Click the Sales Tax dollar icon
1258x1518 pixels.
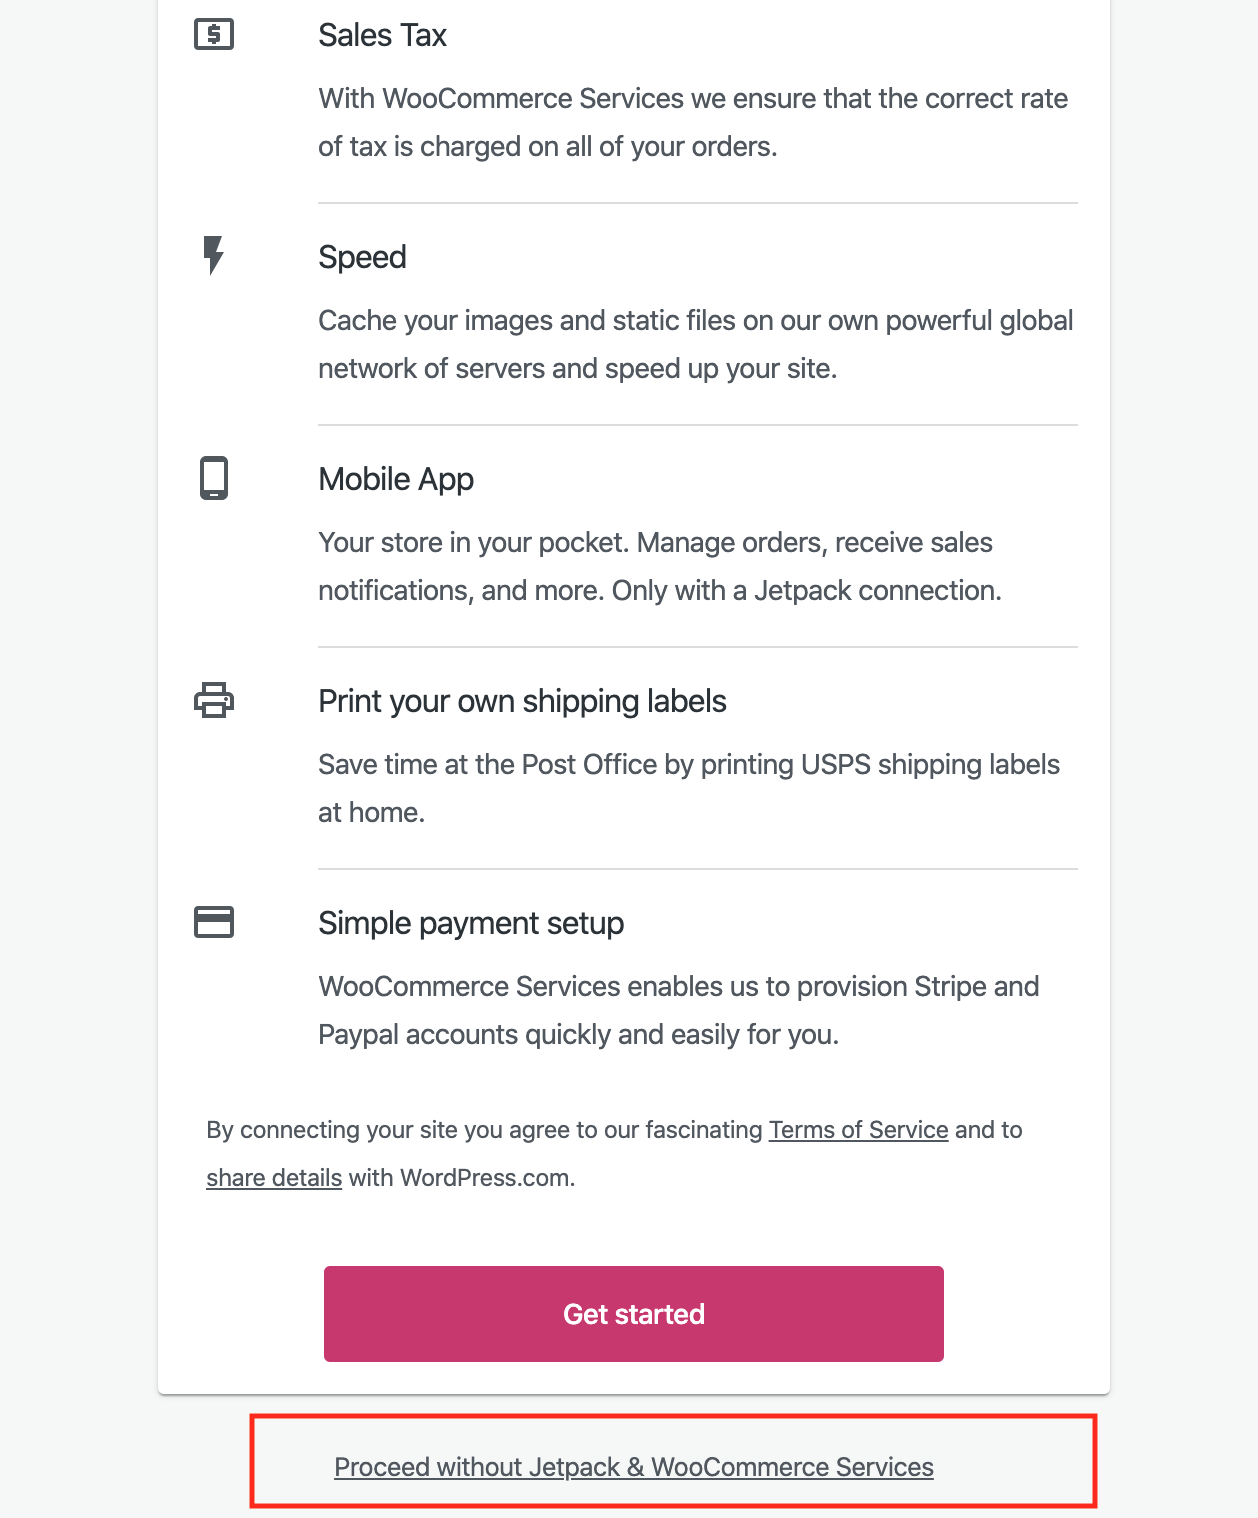pyautogui.click(x=214, y=35)
